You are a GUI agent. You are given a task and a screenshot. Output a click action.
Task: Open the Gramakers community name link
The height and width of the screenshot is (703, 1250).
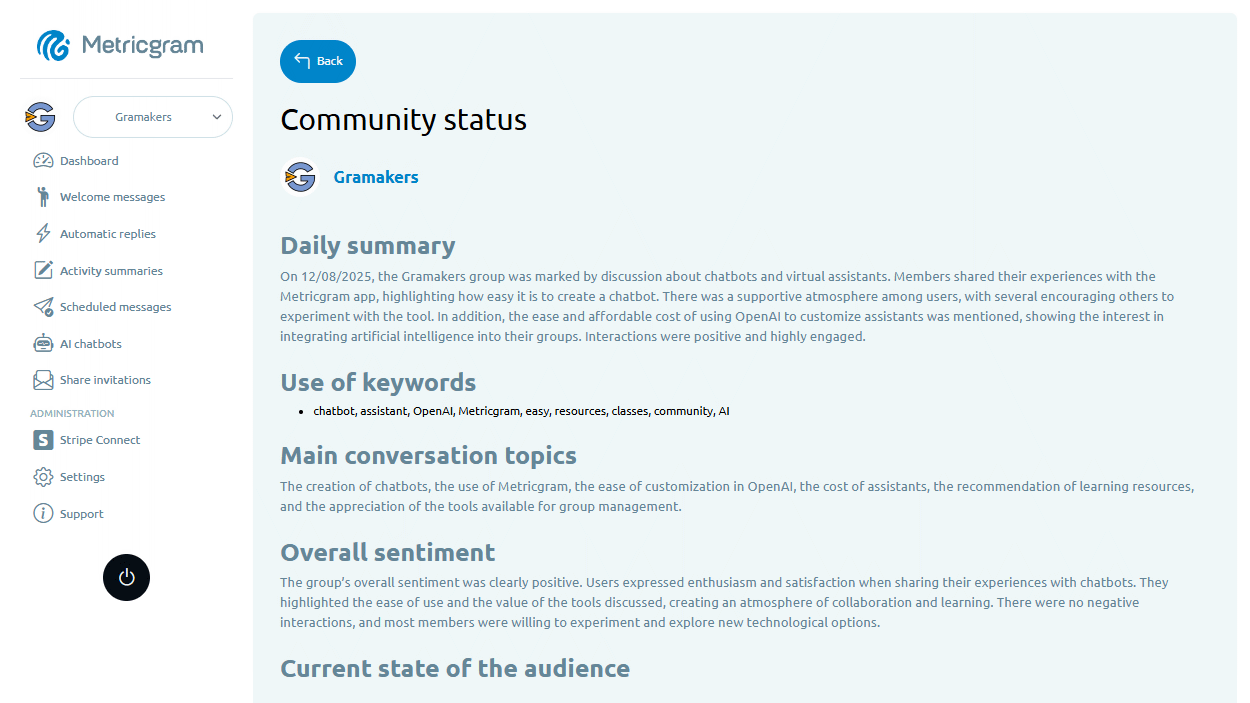(376, 177)
